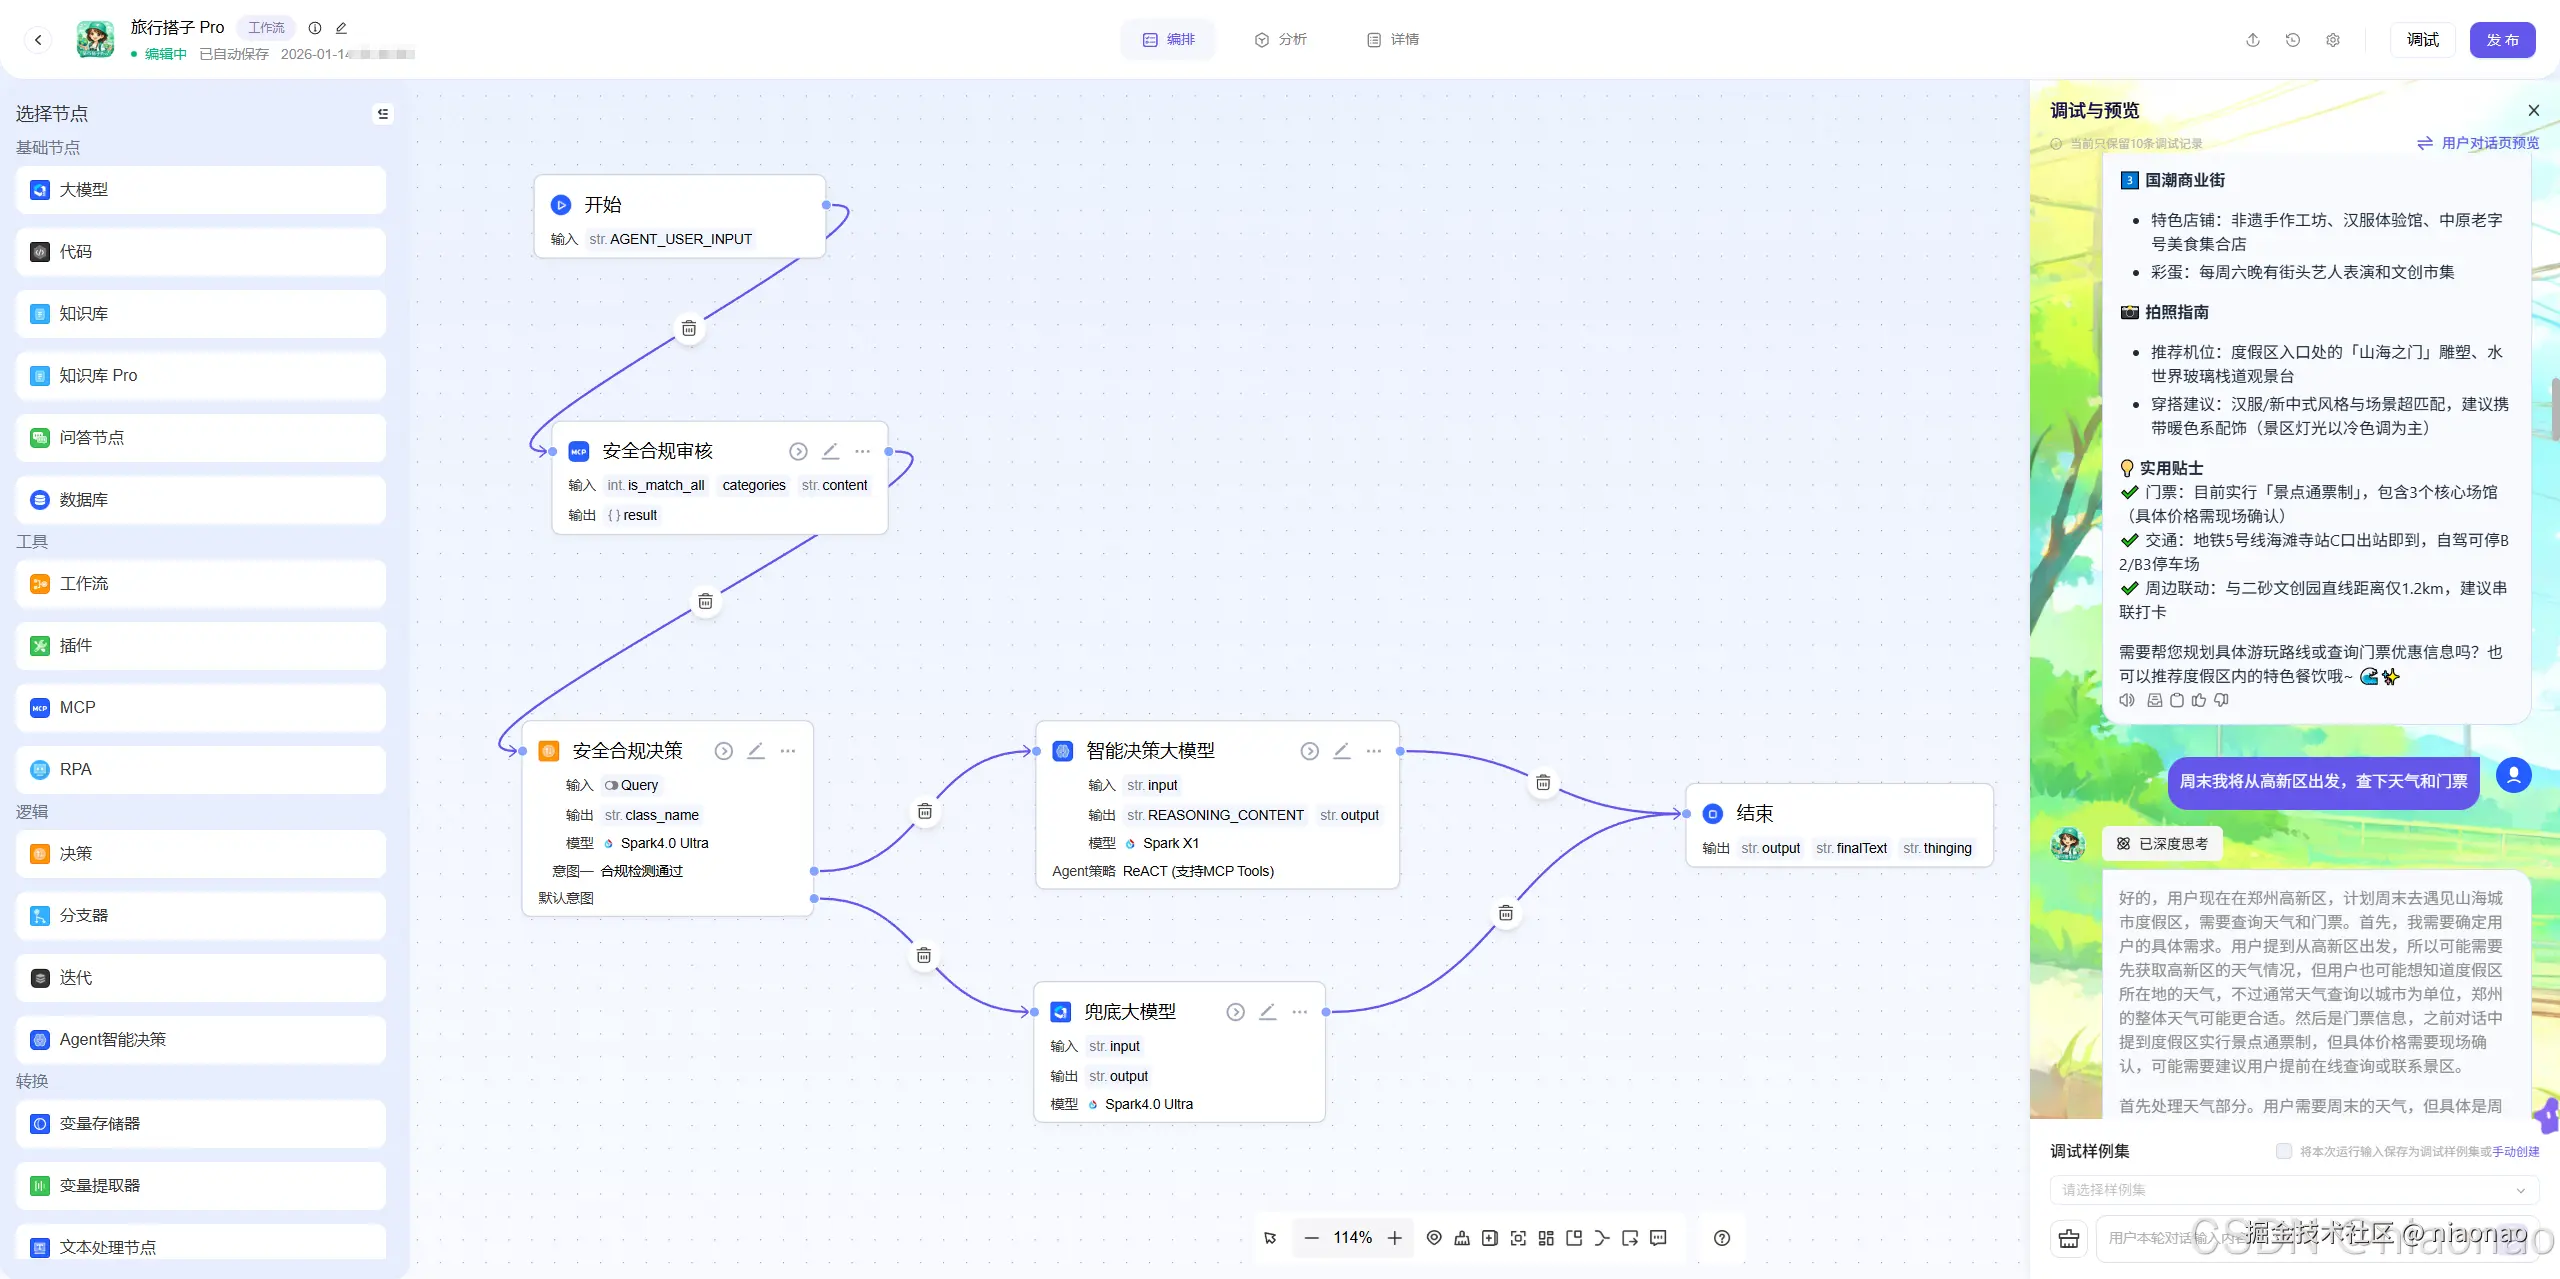Screen dimensions: 2560x1279
Task: Click the 调试 debug button
Action: pyautogui.click(x=2422, y=40)
